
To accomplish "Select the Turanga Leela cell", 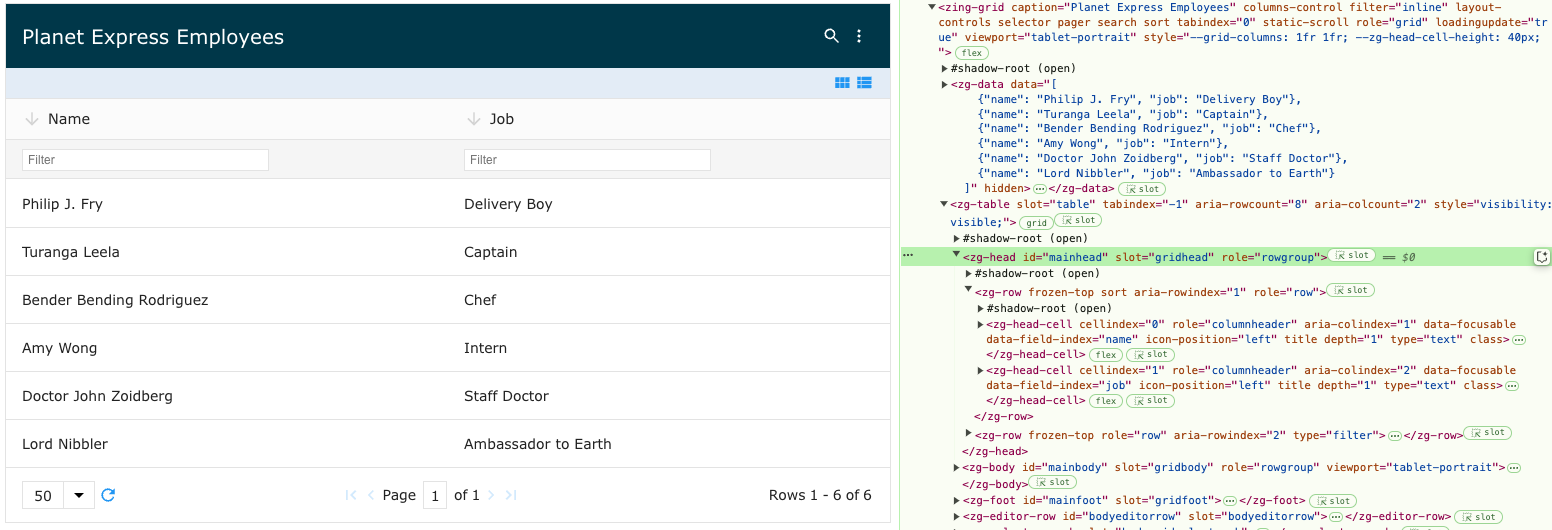I will click(227, 252).
